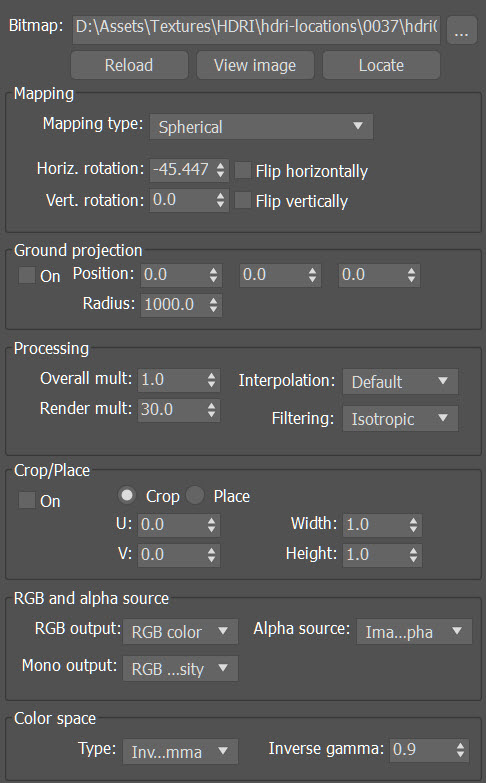This screenshot has height=783, width=486.
Task: Open the Interpolation dropdown
Action: pos(400,382)
